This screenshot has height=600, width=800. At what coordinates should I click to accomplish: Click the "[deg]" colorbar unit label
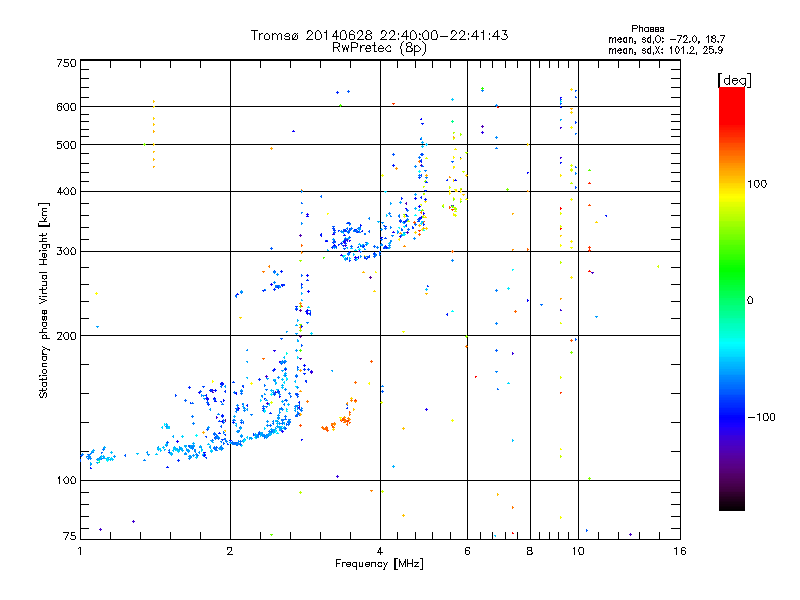[x=734, y=80]
